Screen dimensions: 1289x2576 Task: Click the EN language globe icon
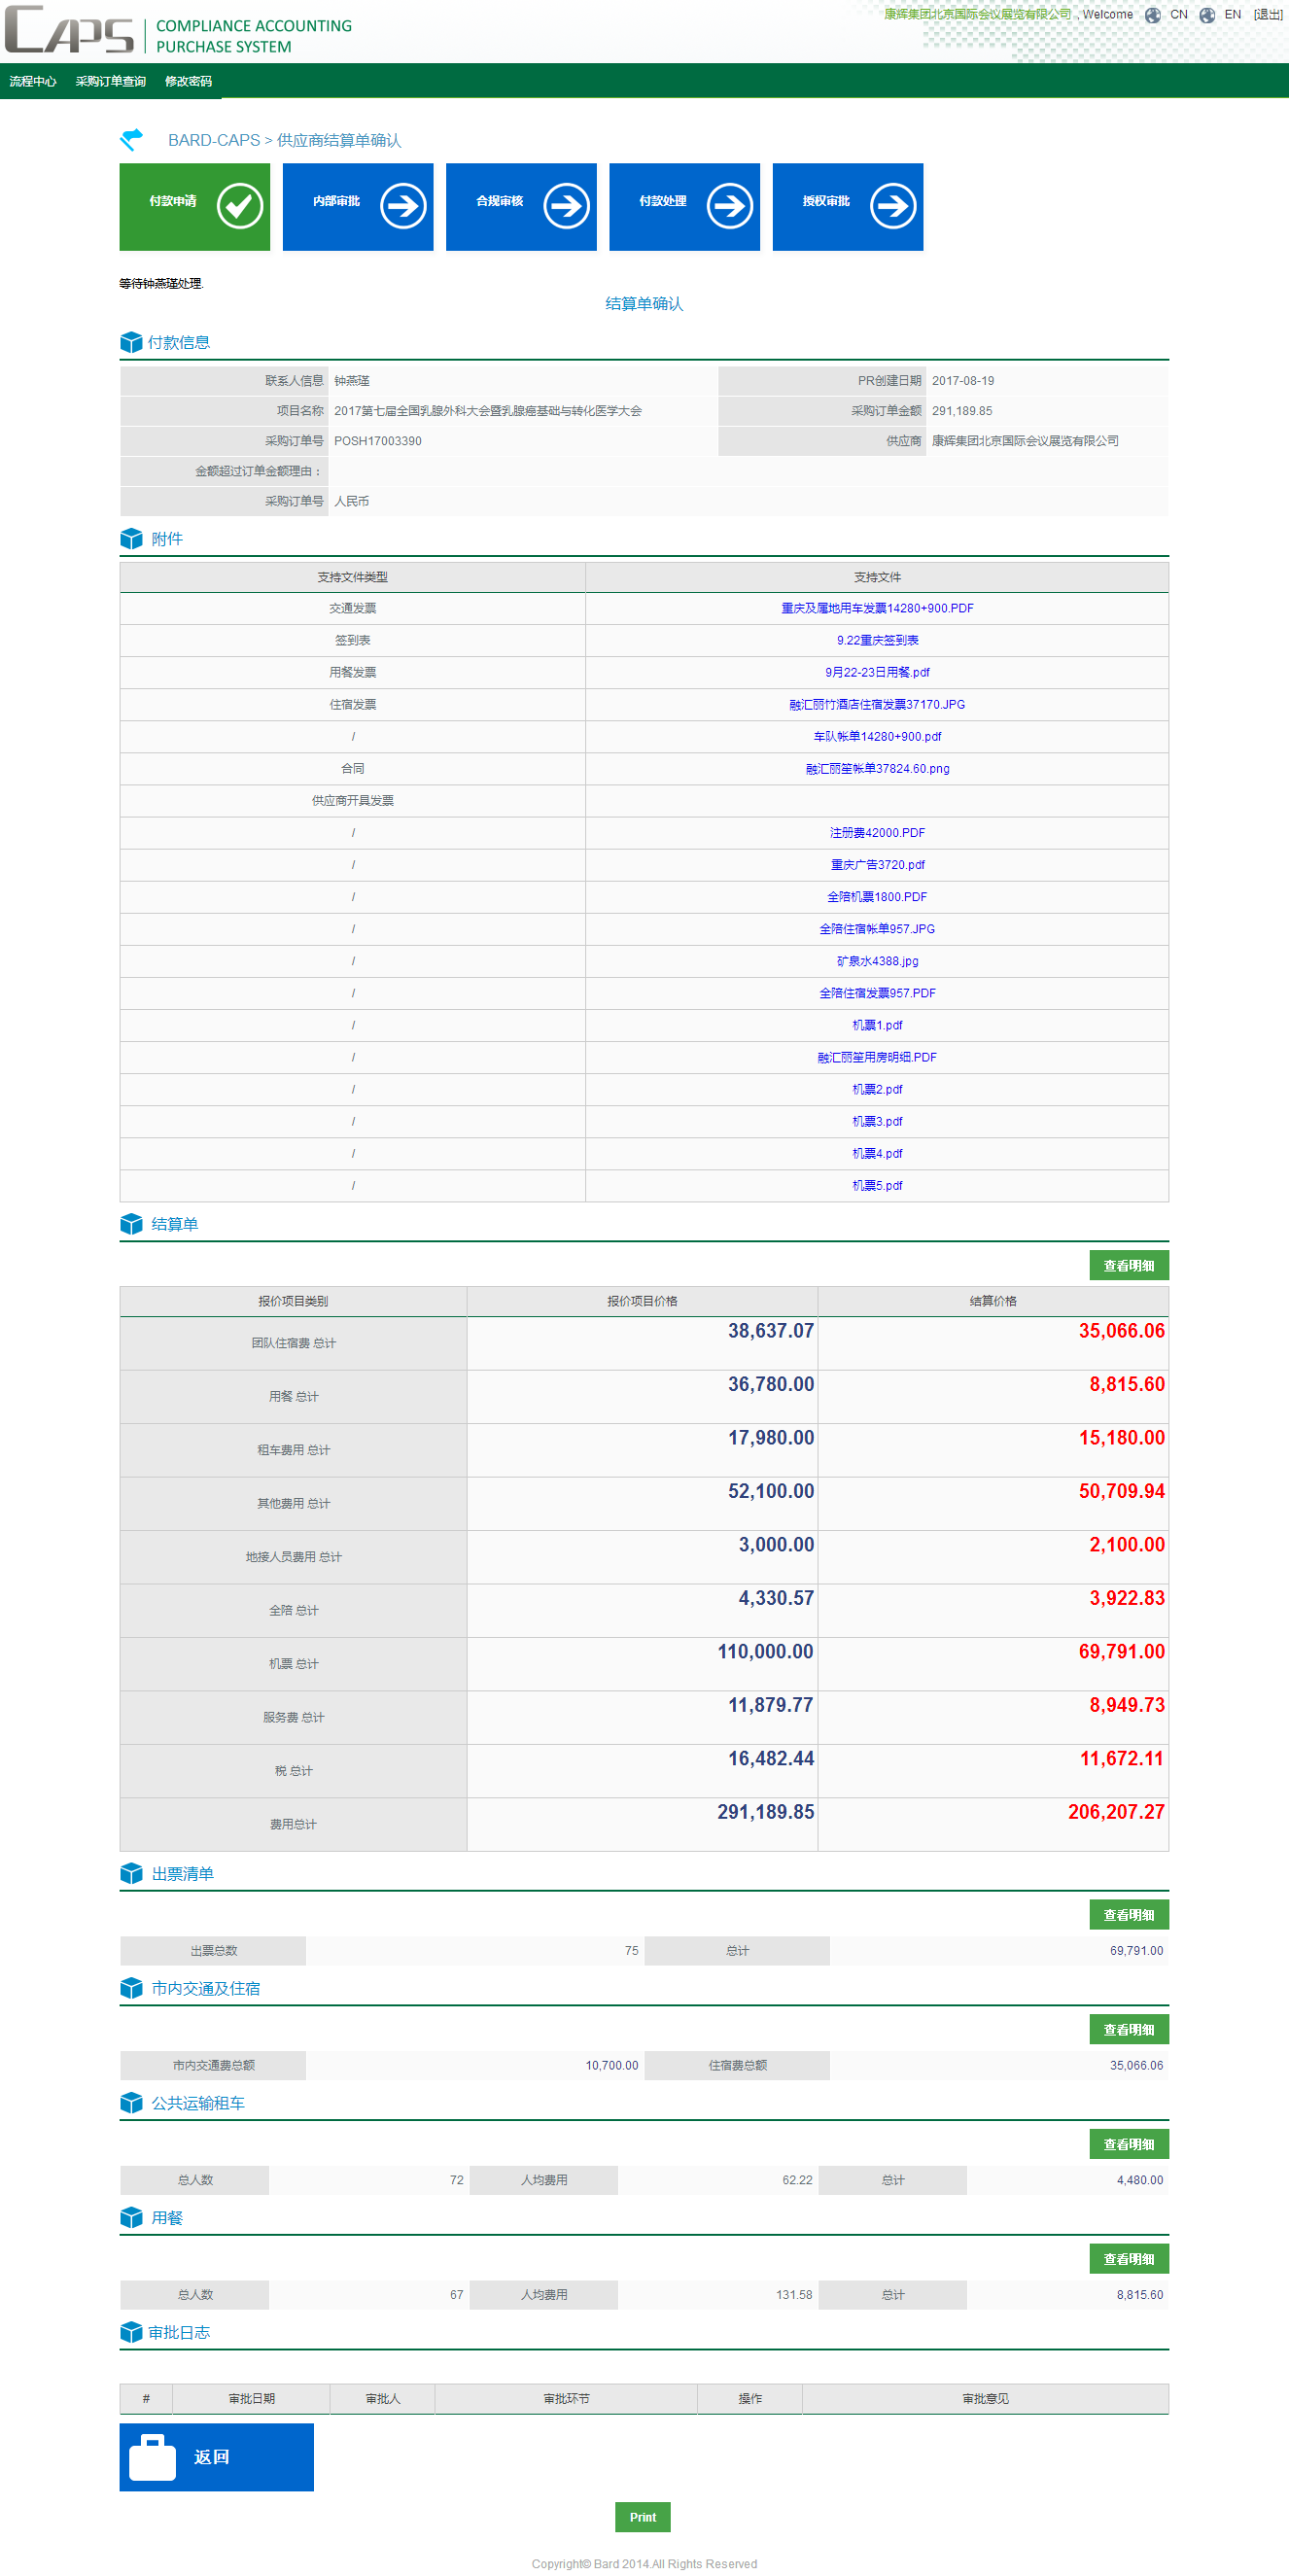[1207, 15]
